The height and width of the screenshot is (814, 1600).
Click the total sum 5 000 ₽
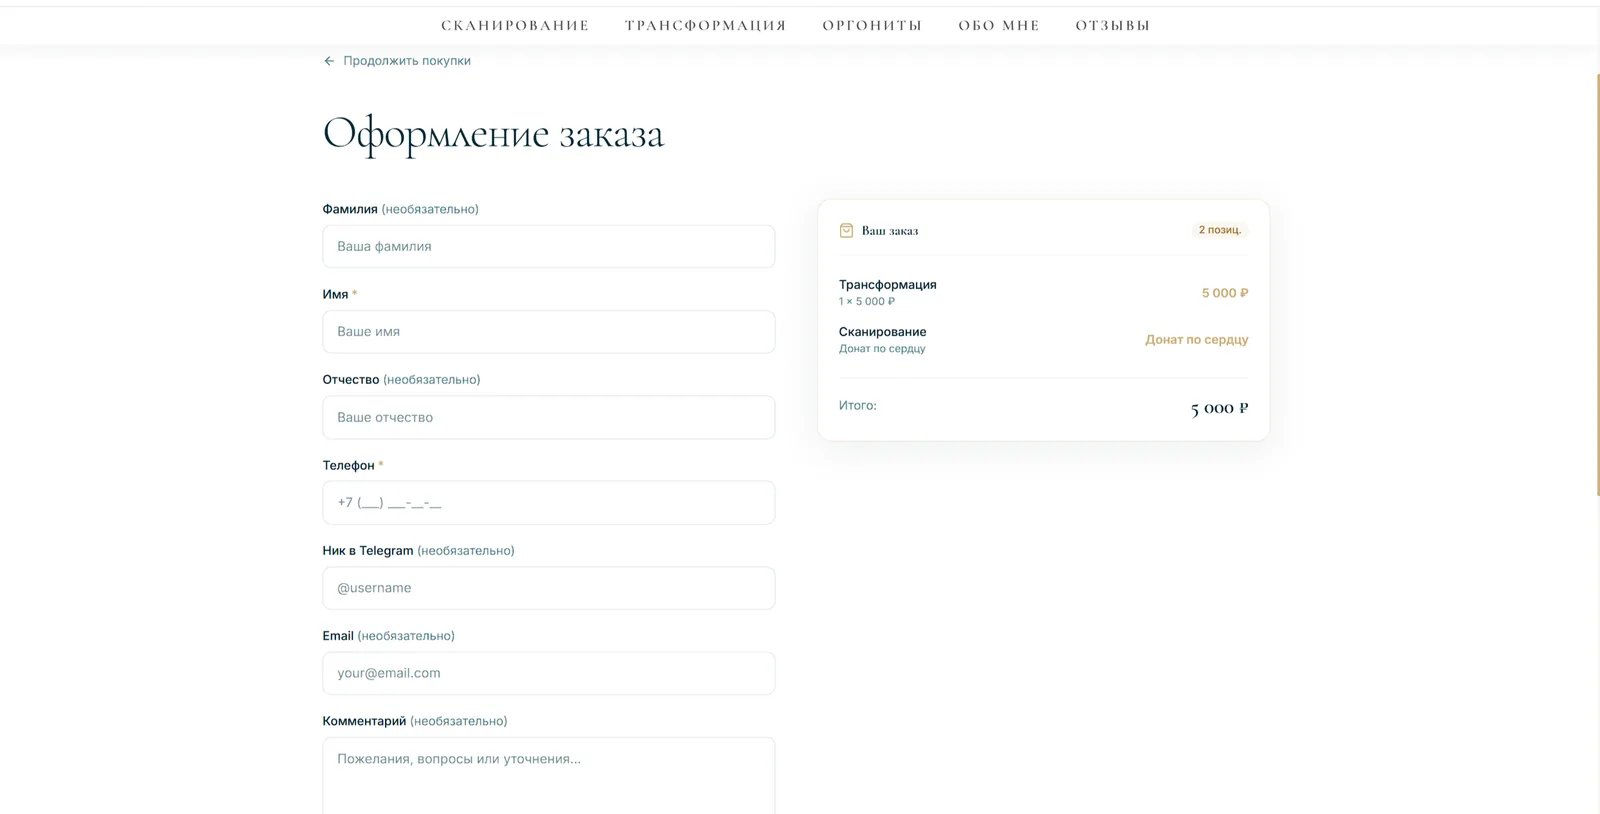coord(1219,408)
